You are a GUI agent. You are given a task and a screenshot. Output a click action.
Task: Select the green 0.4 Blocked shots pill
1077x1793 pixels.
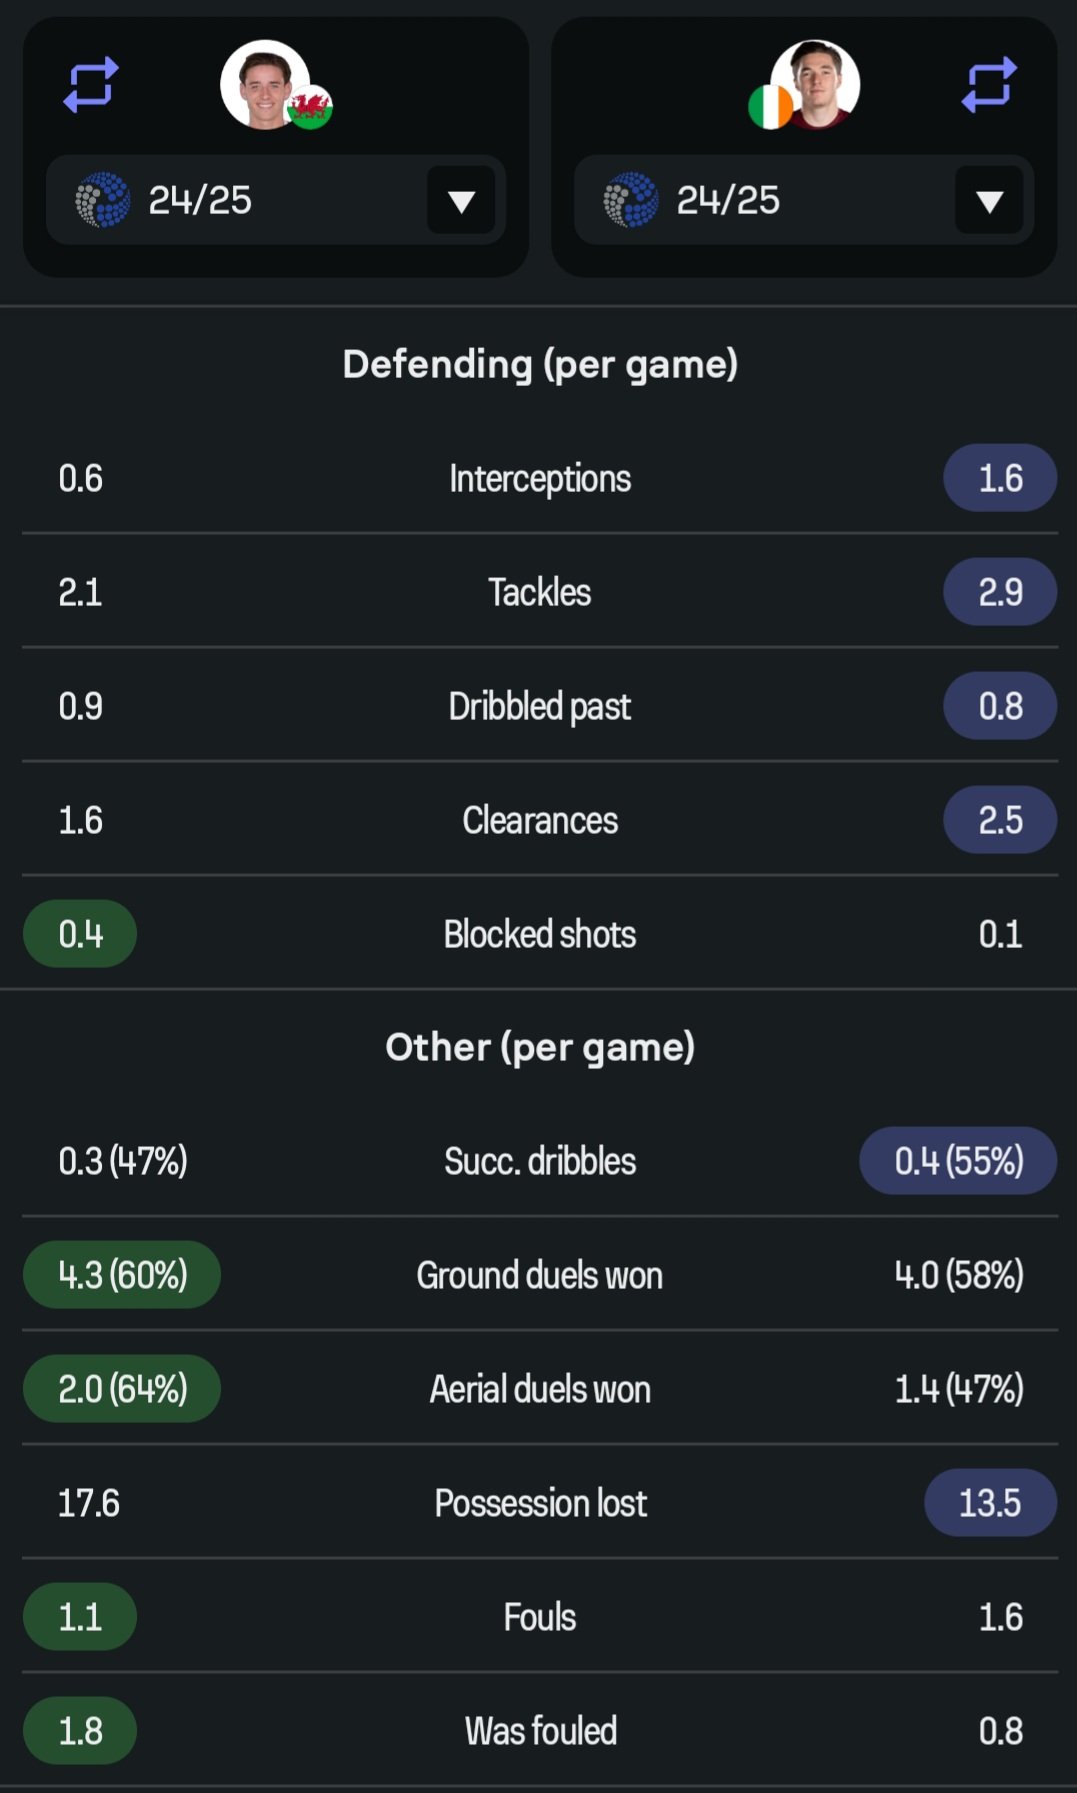point(80,934)
